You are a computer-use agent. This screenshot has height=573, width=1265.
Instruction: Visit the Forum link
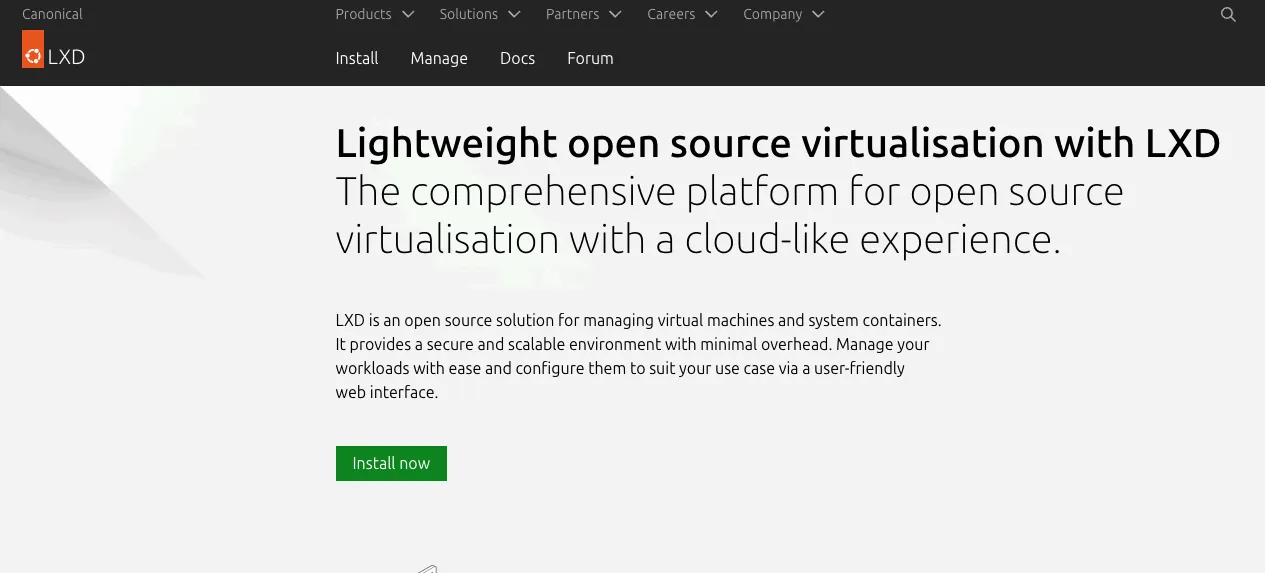coord(590,58)
